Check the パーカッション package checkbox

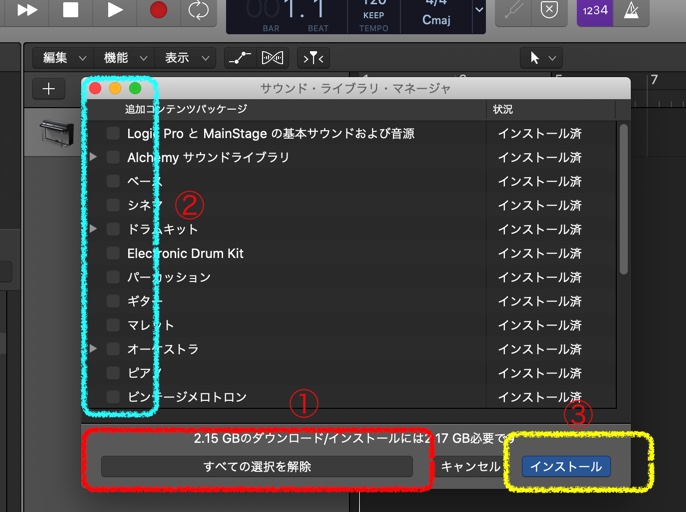113,277
